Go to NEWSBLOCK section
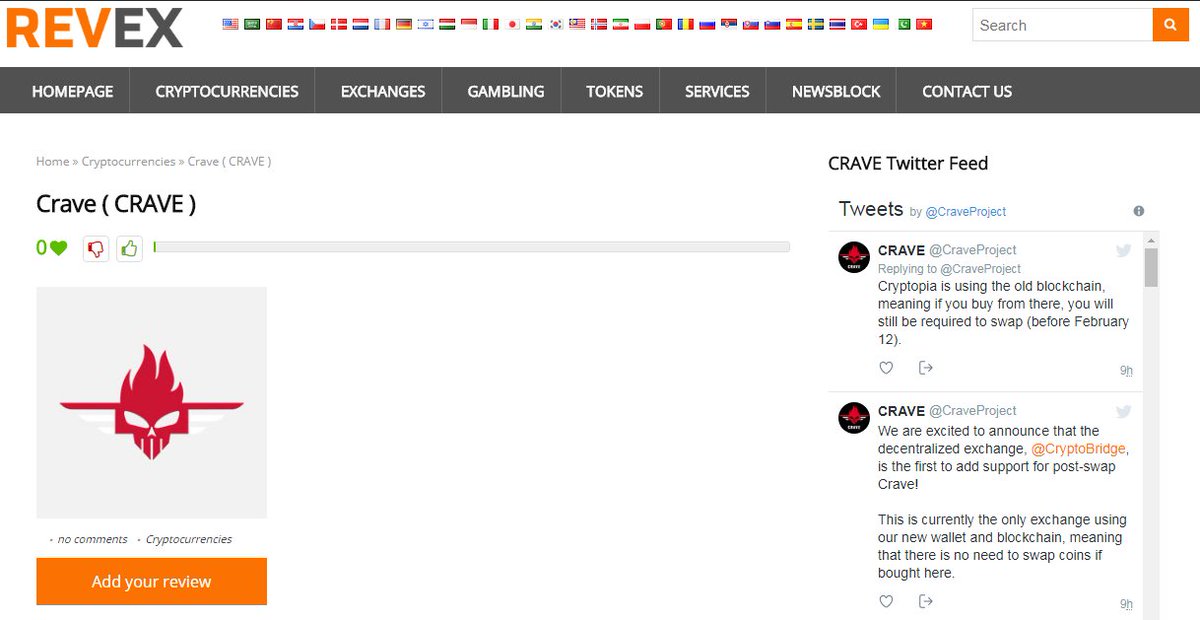The width and height of the screenshot is (1200, 620). (836, 91)
